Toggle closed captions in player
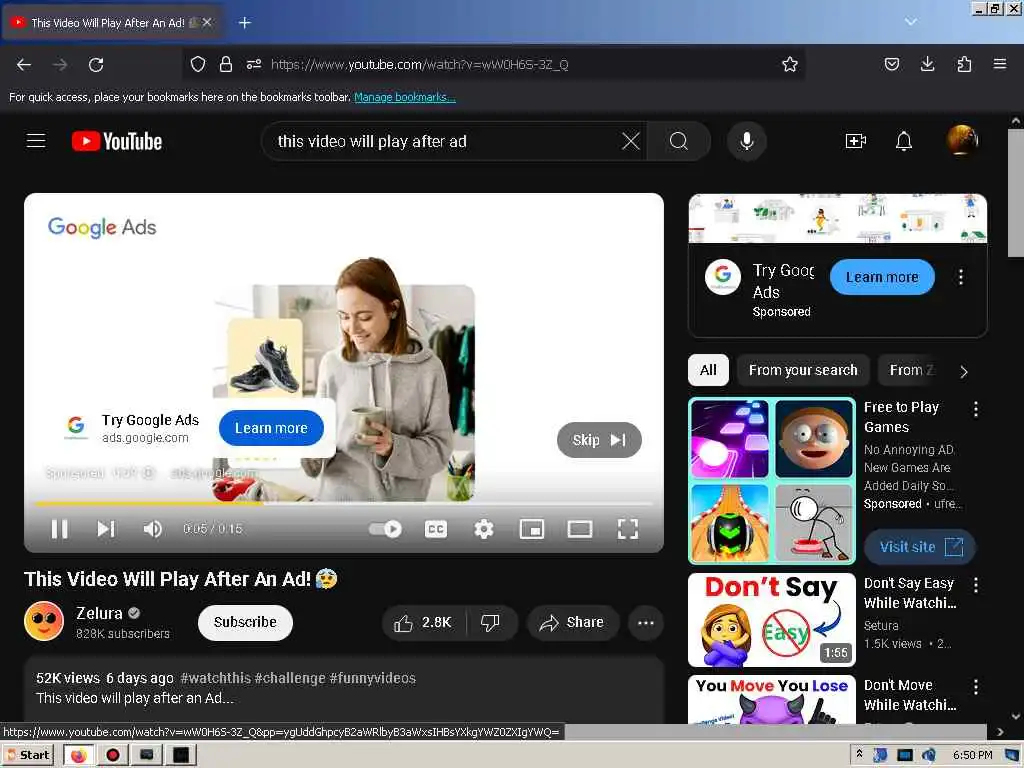 click(436, 528)
